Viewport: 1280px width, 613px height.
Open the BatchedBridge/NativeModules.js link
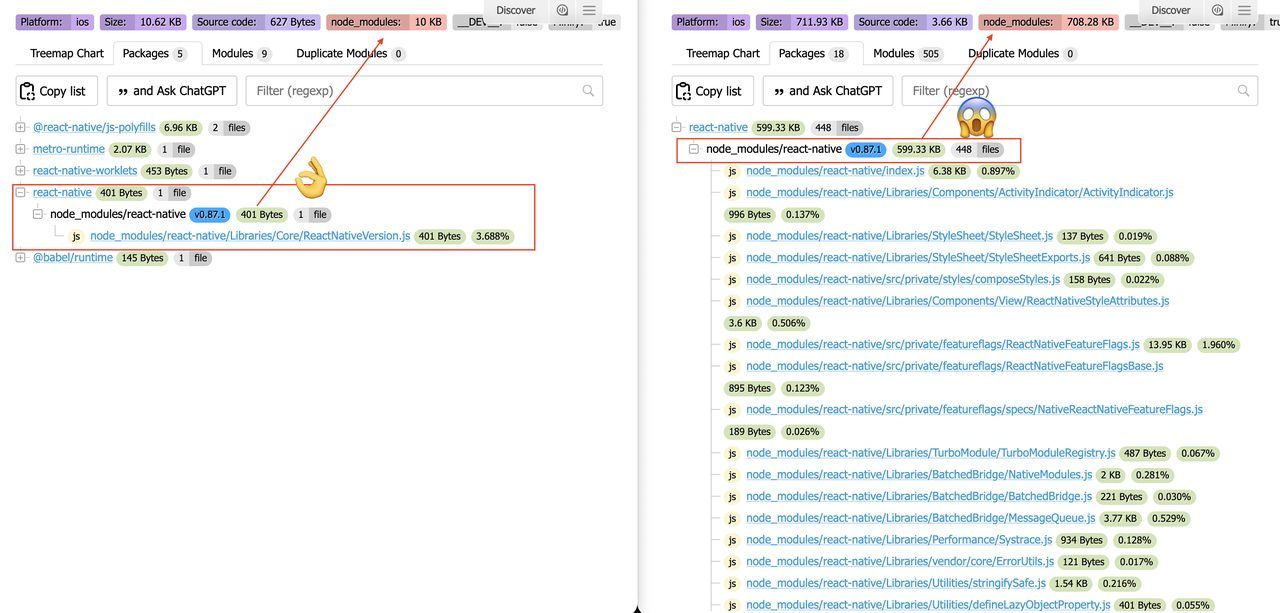pyautogui.click(x=919, y=475)
